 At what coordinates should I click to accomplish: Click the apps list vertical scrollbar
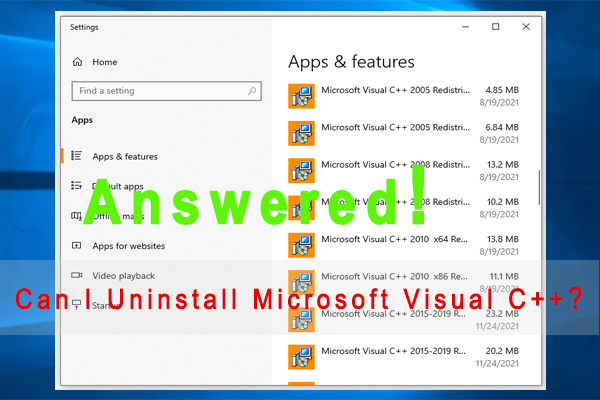(539, 188)
